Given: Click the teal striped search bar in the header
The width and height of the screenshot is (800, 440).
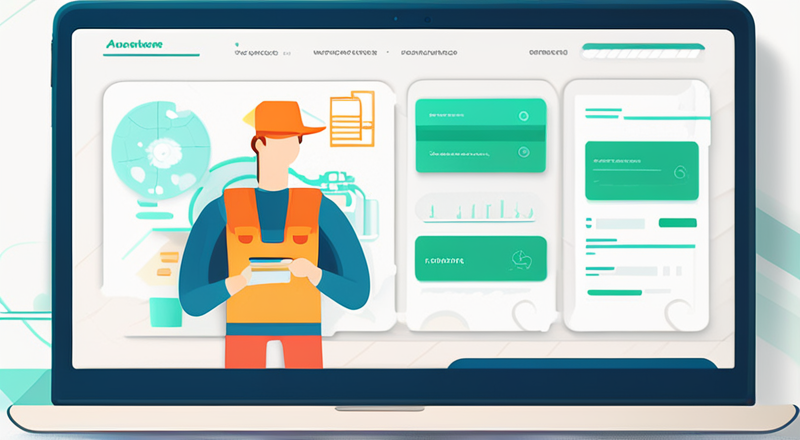Looking at the screenshot, I should [643, 51].
